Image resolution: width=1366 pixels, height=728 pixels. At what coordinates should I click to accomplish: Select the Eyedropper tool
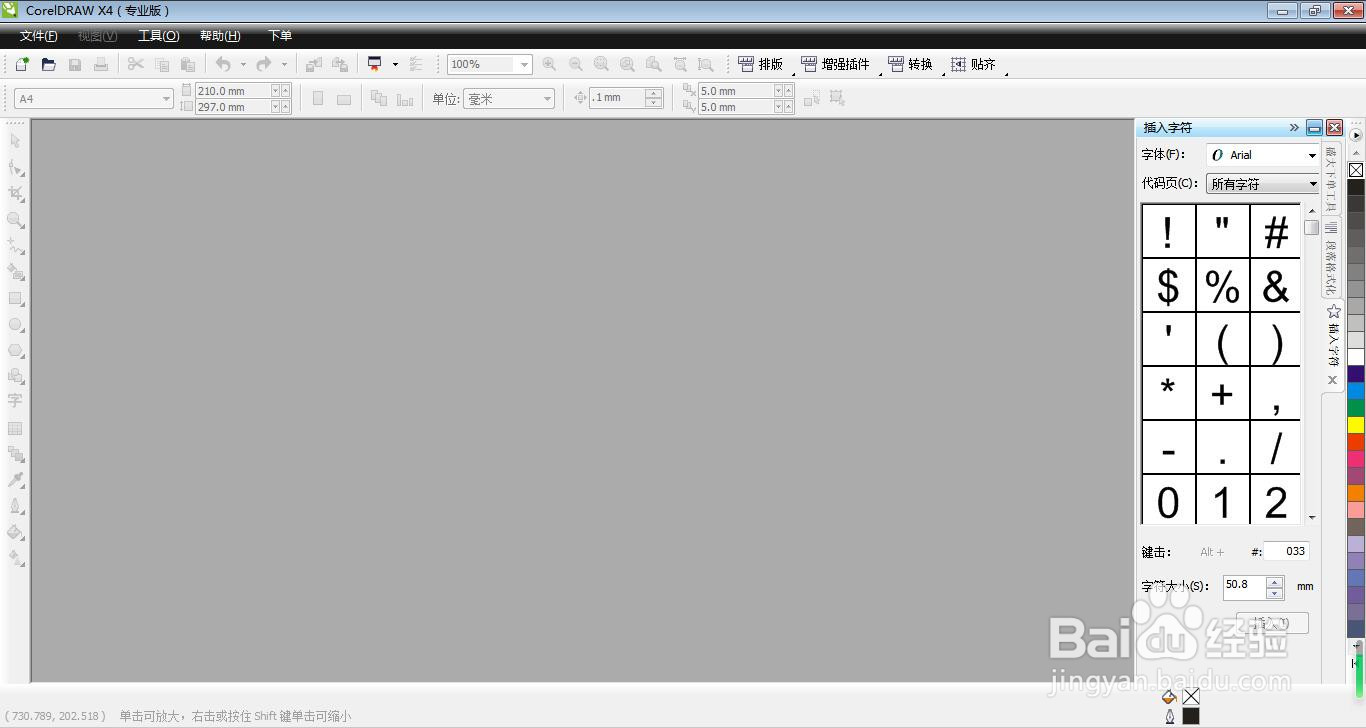click(15, 480)
